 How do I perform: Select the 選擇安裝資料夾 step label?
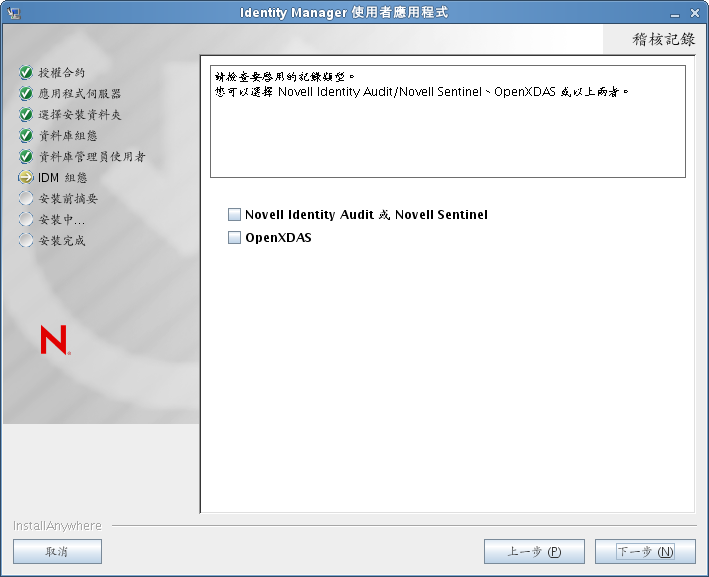(79, 114)
